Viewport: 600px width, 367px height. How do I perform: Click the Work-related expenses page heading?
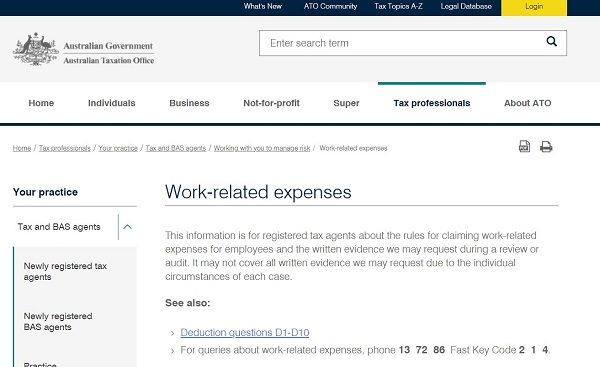[x=258, y=192]
